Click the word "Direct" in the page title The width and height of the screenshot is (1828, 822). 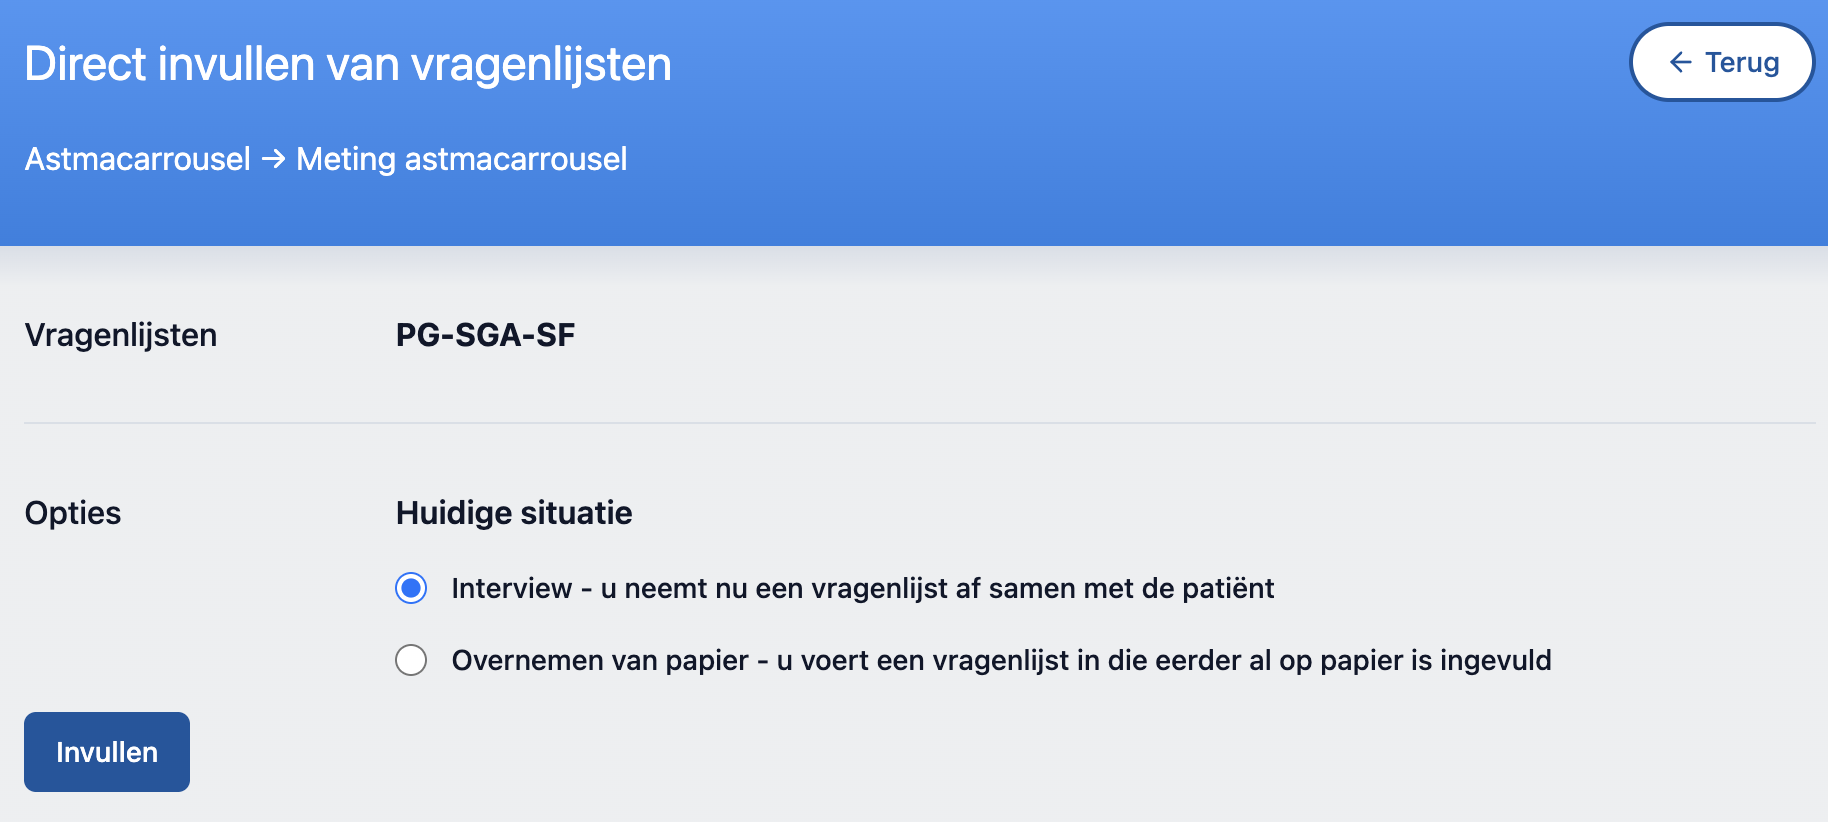86,64
